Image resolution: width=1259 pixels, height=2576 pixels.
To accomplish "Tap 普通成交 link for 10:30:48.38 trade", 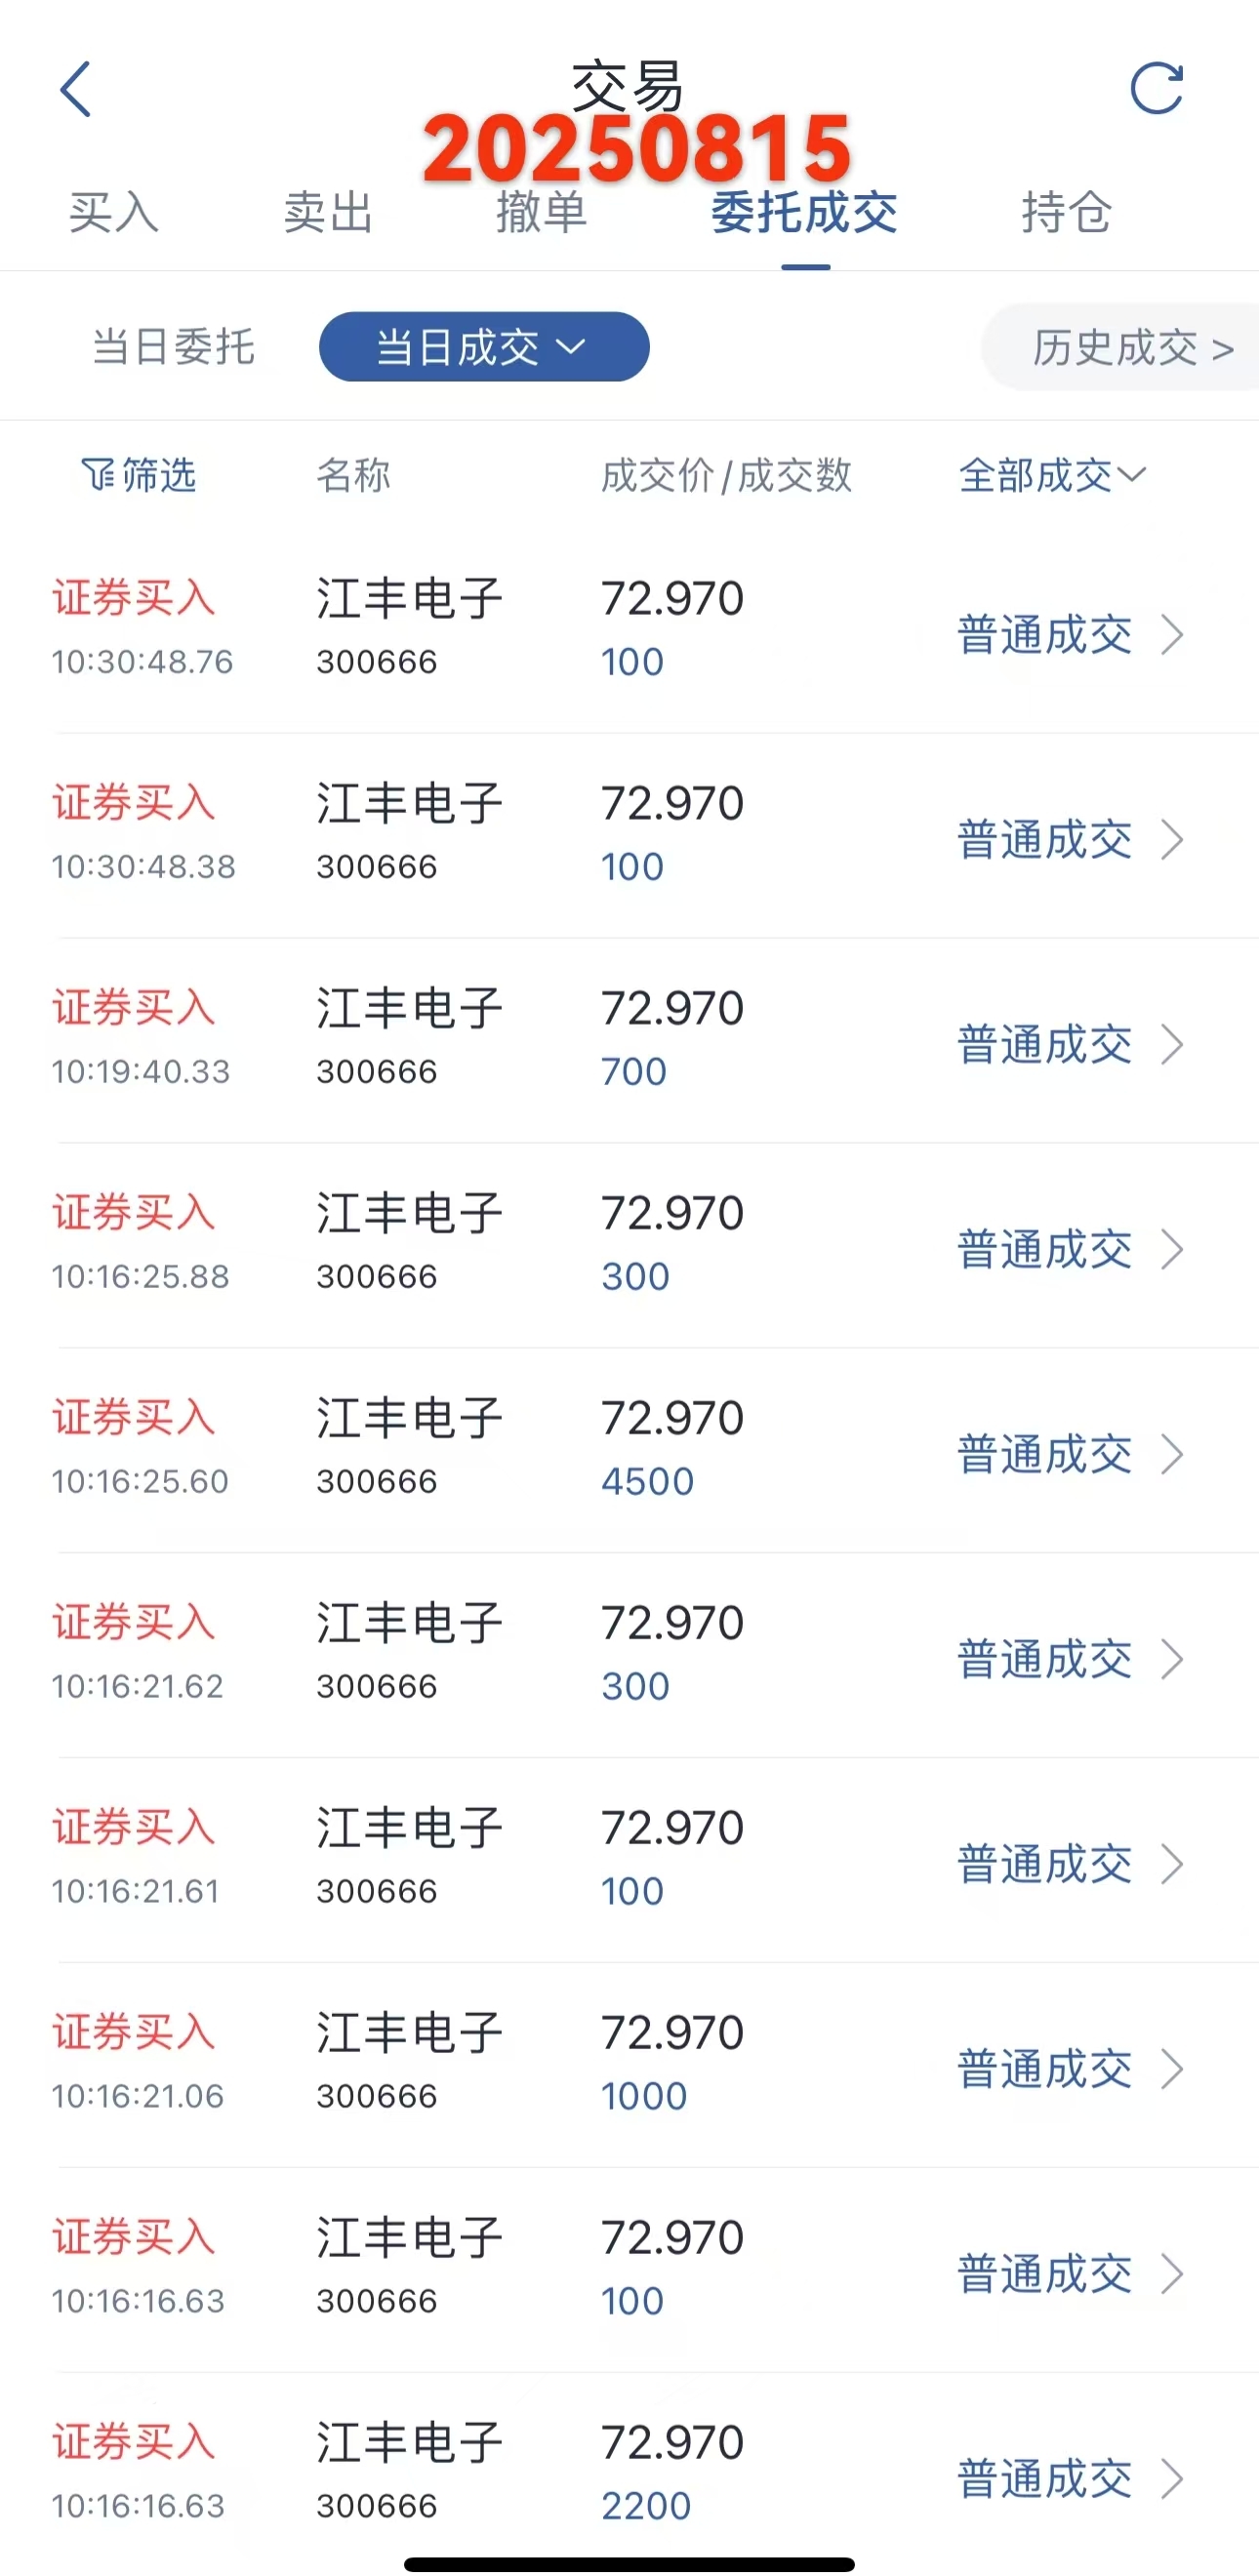I will pos(1045,840).
